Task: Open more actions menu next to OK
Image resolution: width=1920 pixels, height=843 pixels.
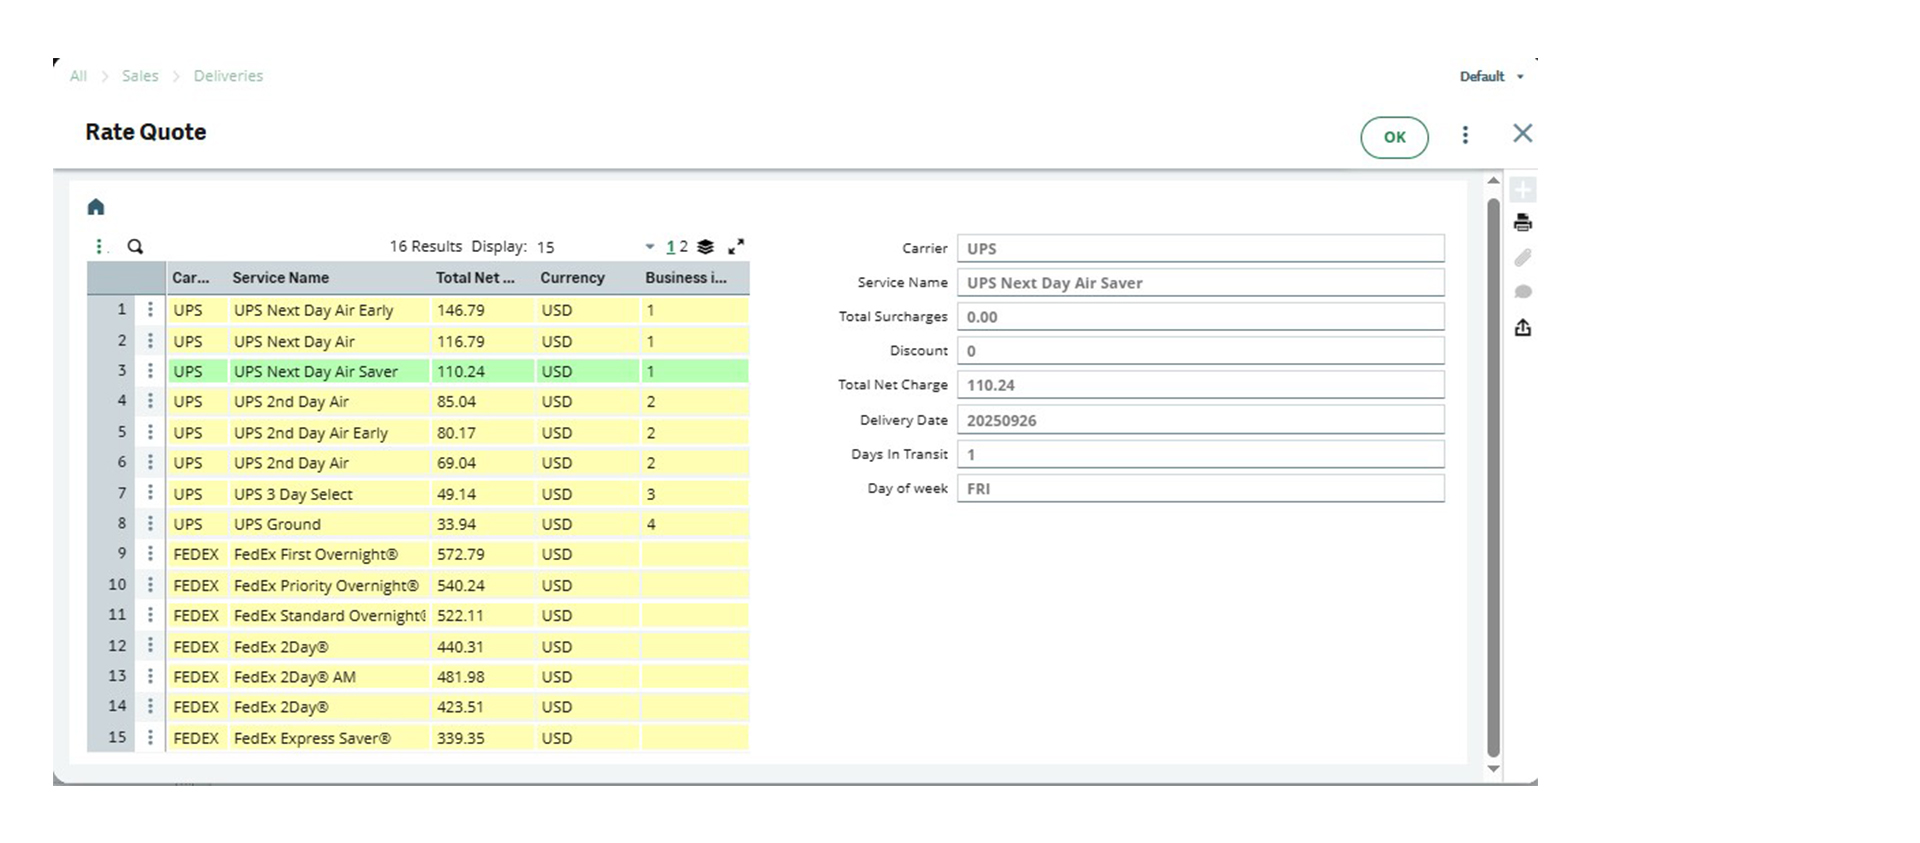Action: click(x=1465, y=135)
